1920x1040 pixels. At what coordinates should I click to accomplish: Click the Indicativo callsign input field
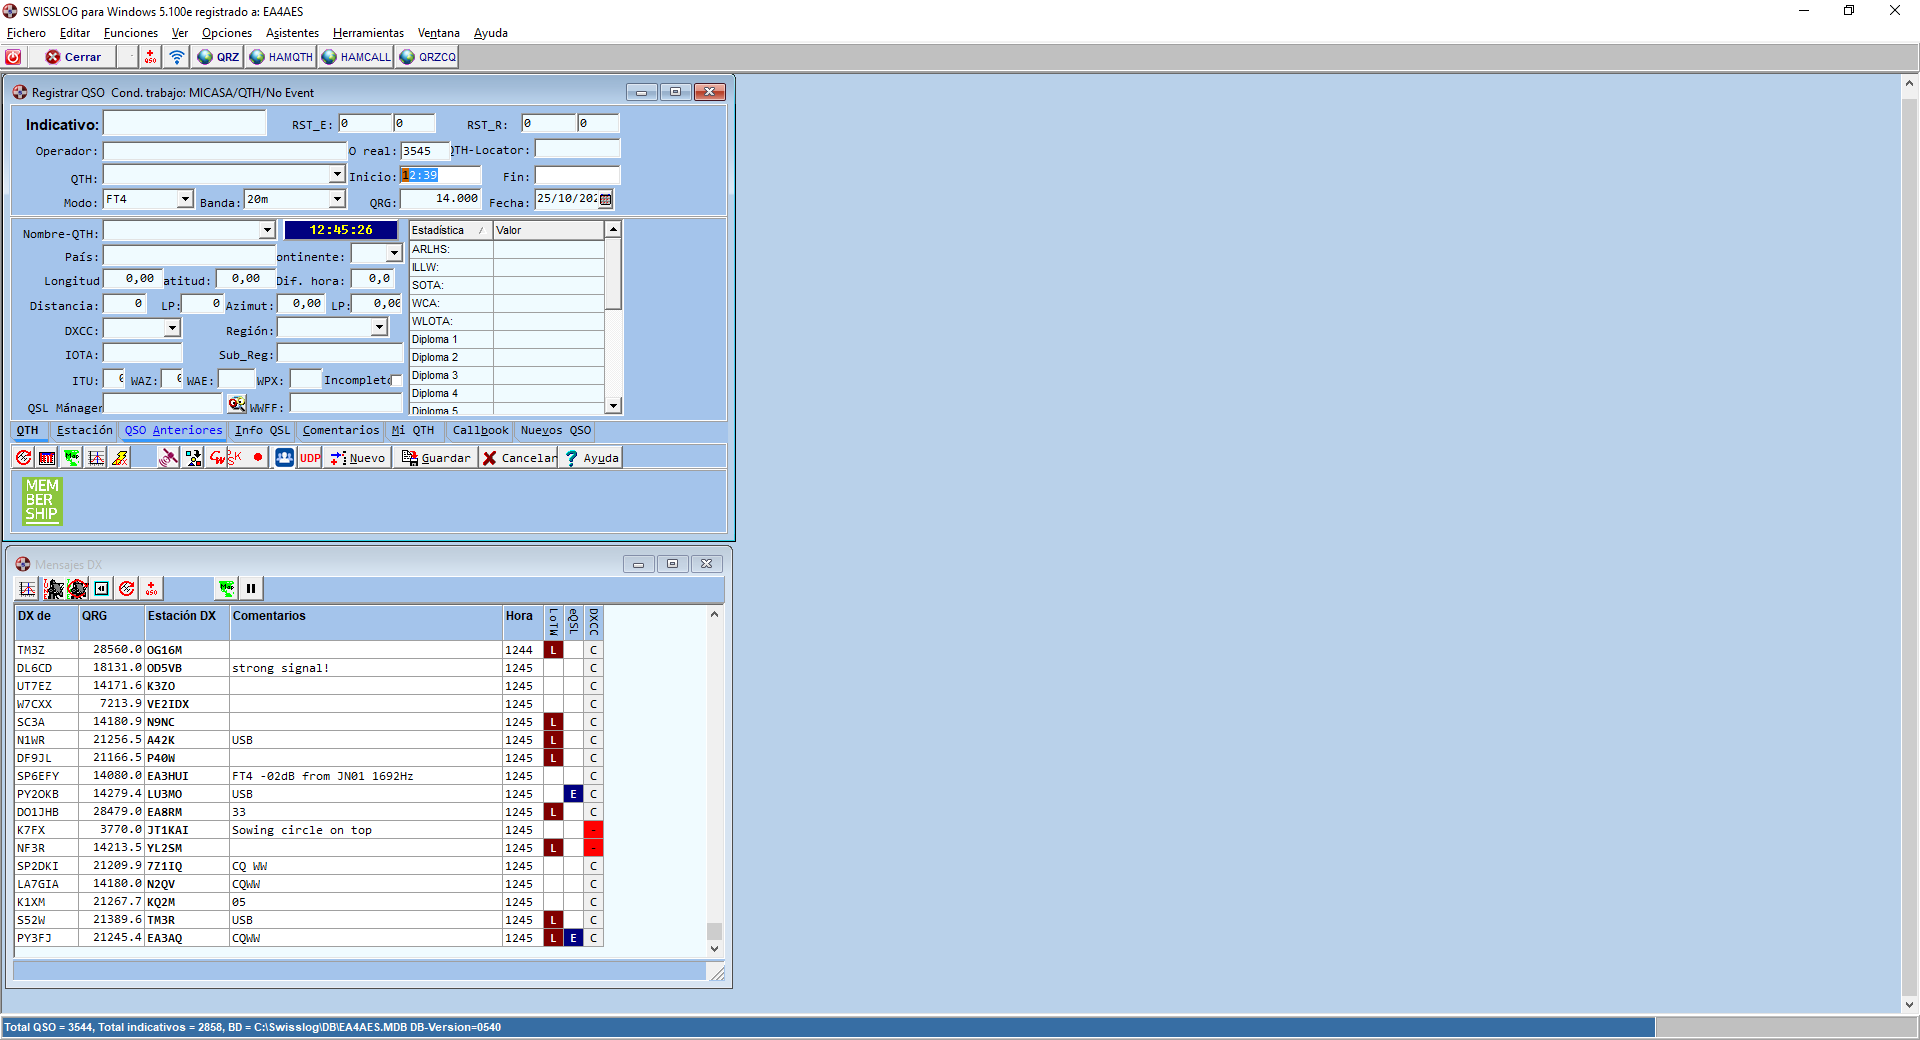(185, 124)
